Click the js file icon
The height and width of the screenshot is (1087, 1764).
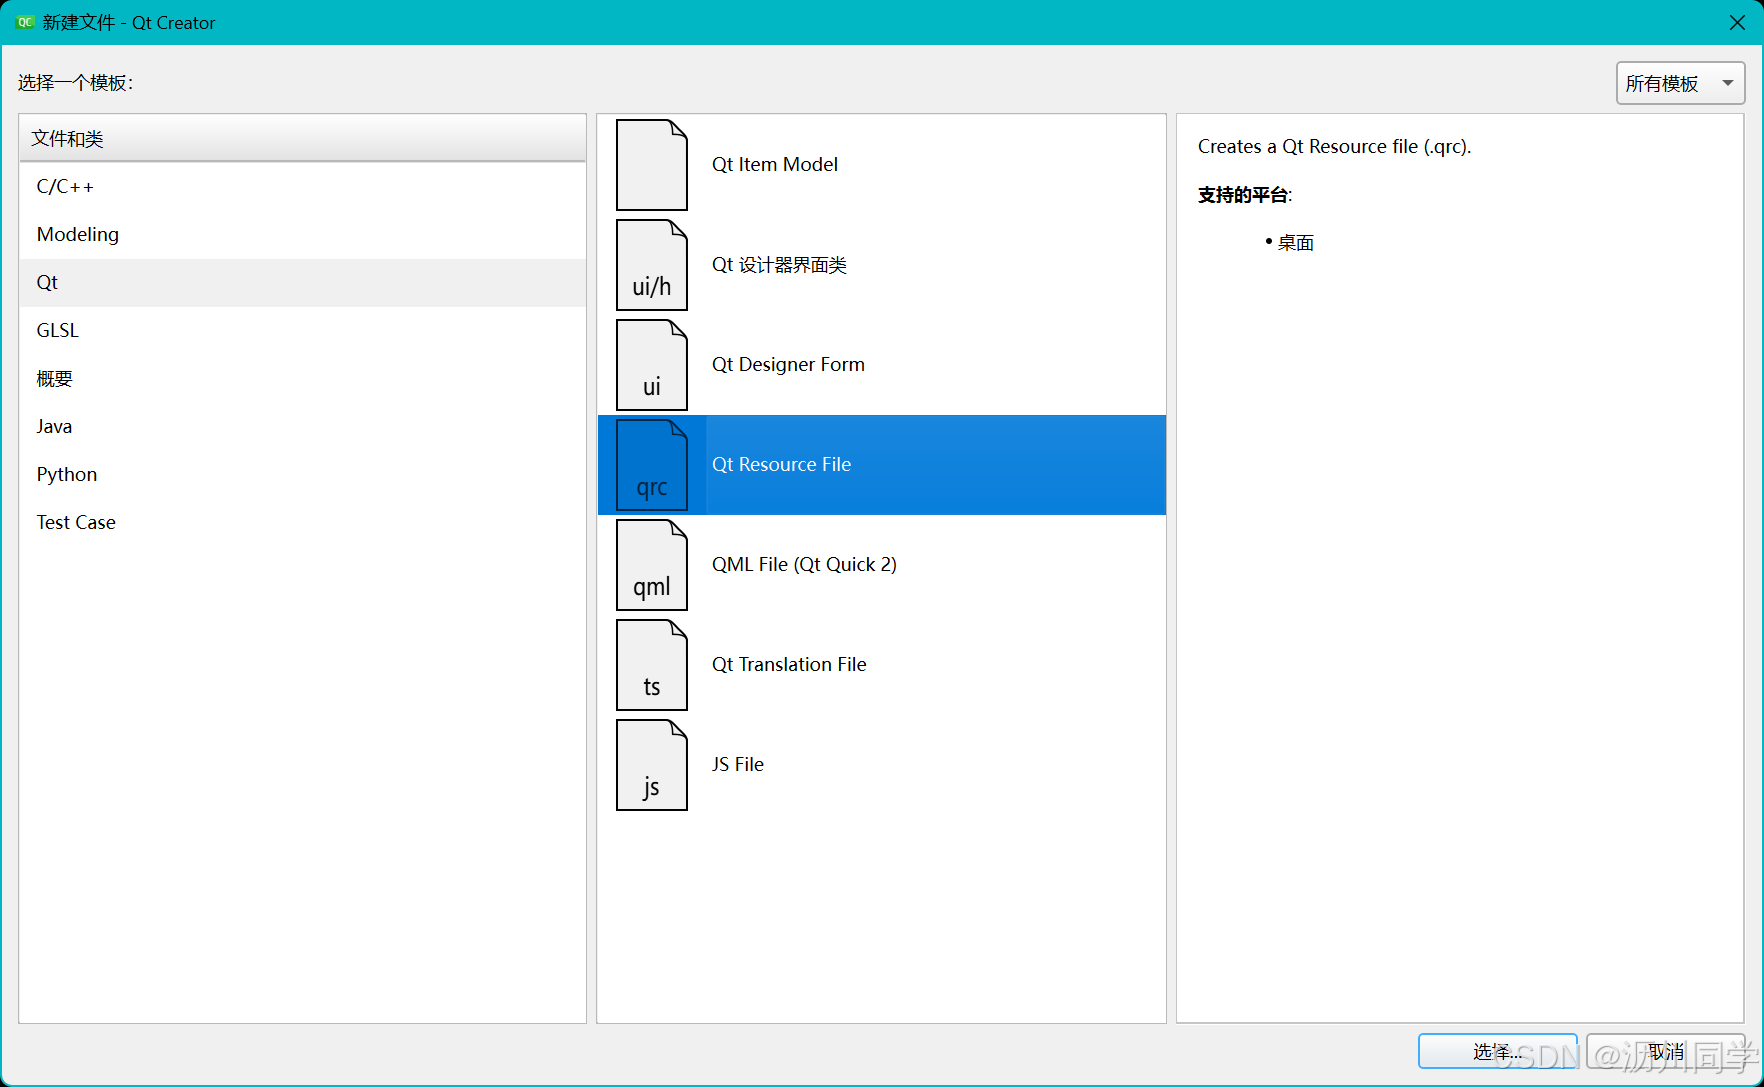point(652,765)
